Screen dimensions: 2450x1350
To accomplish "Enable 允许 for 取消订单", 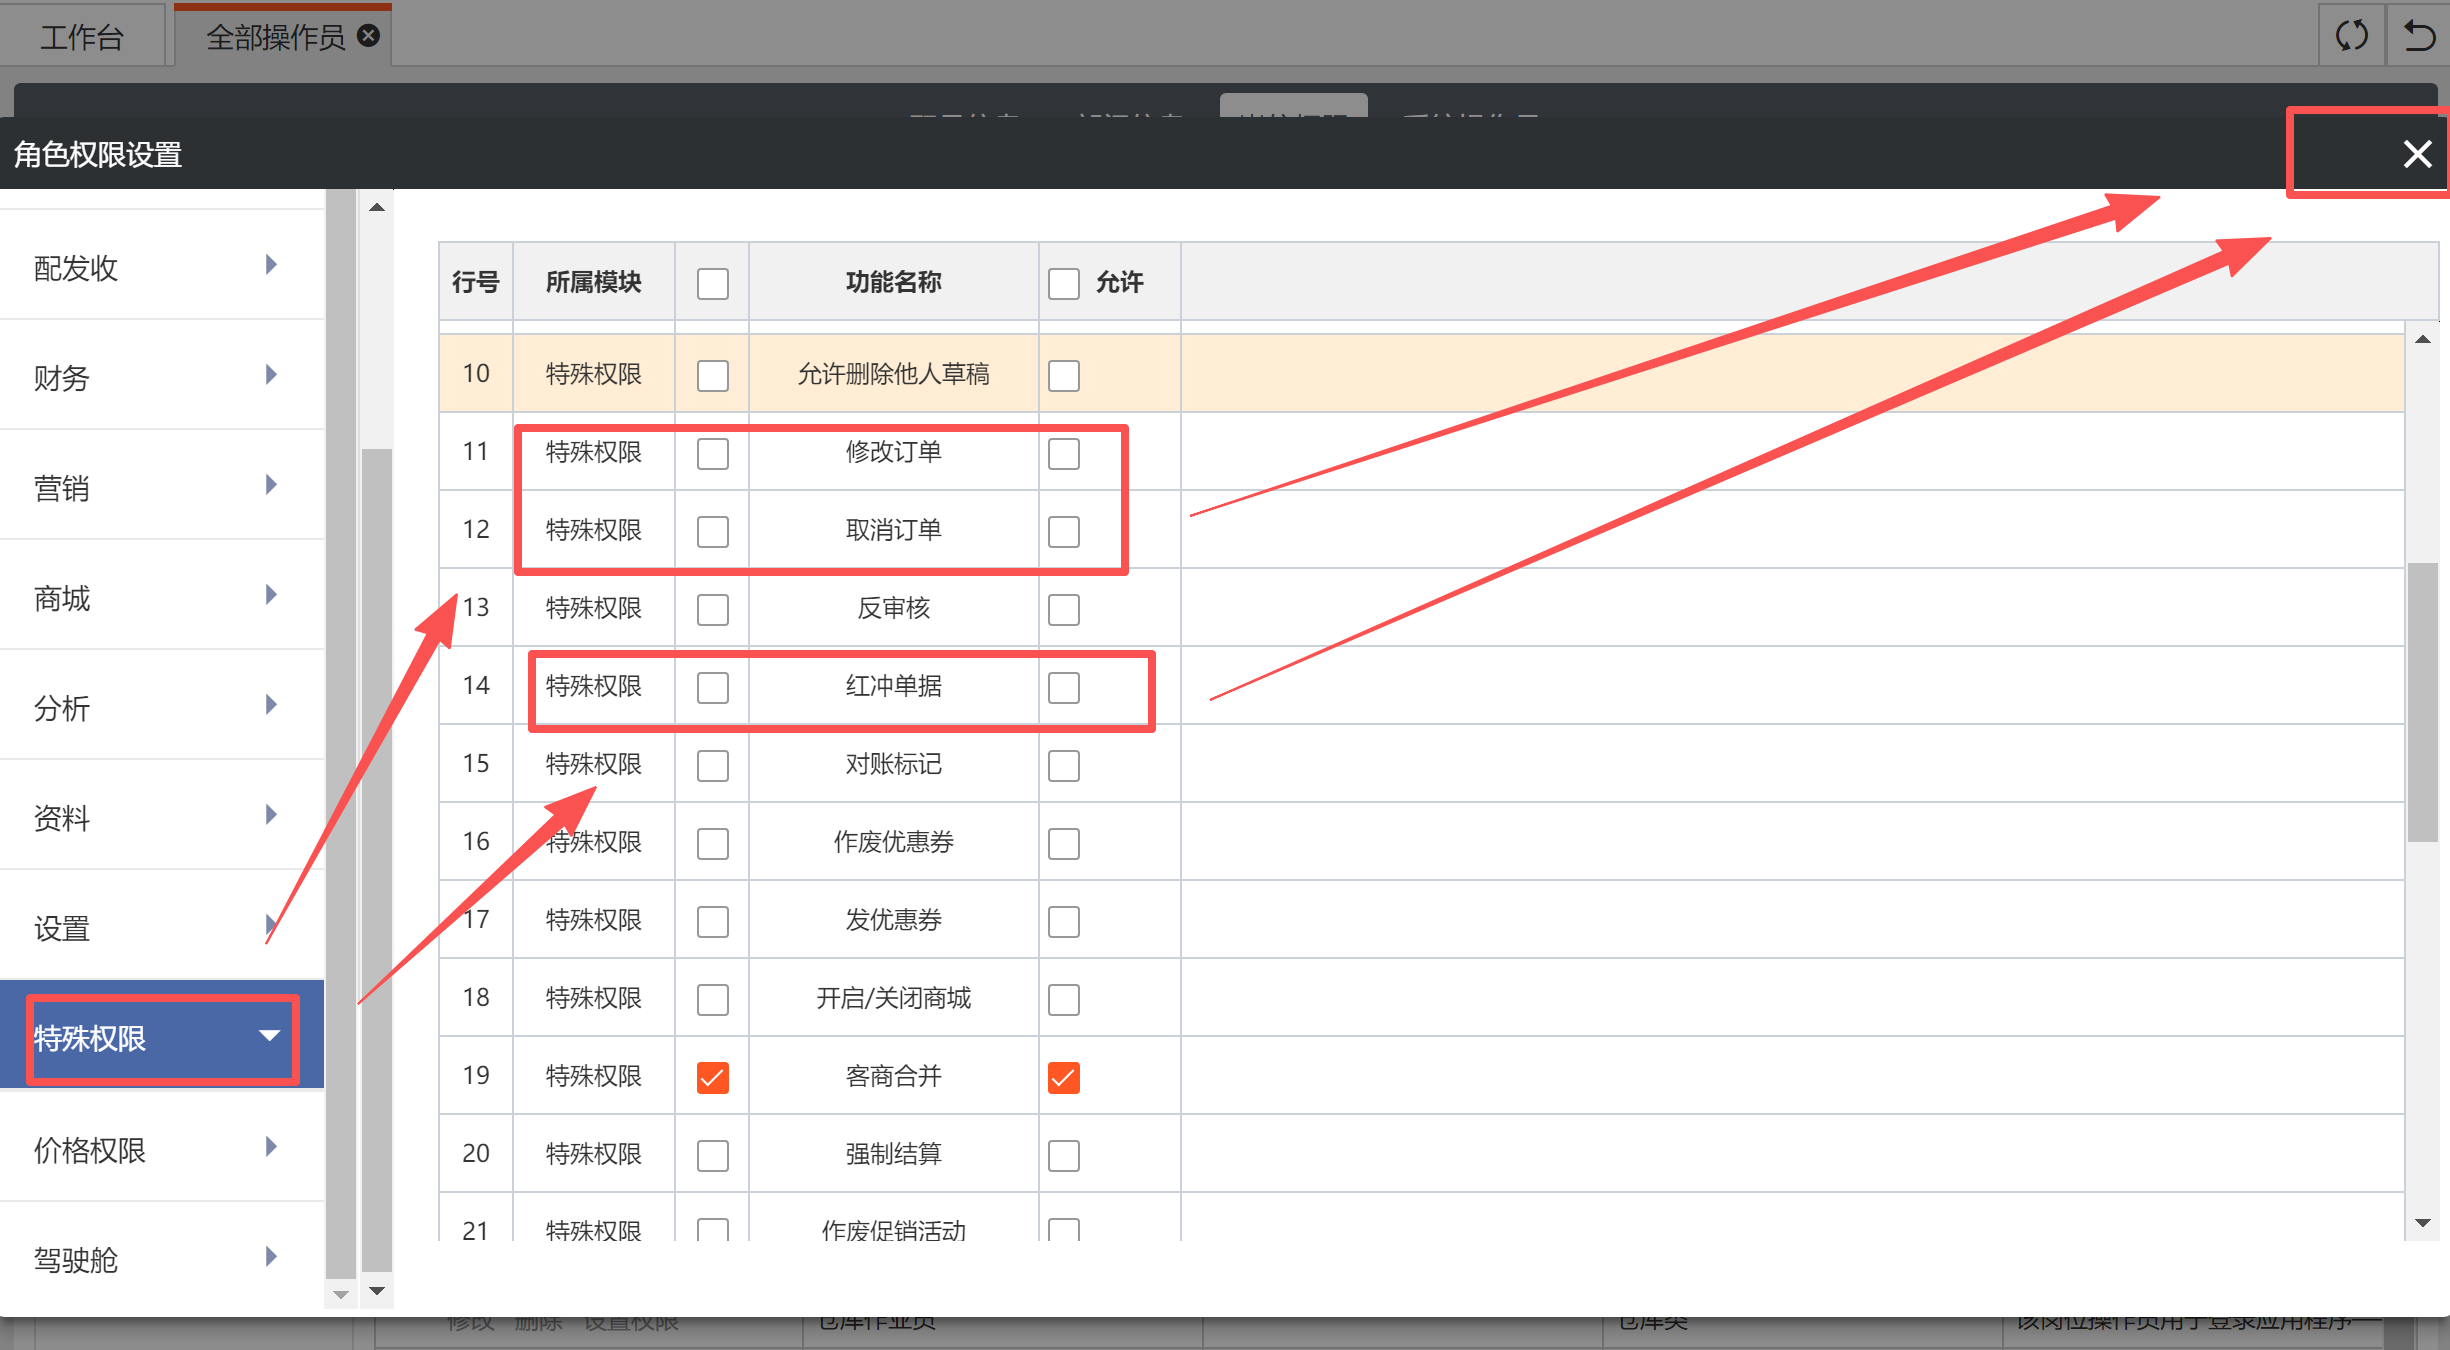I will pyautogui.click(x=1064, y=531).
